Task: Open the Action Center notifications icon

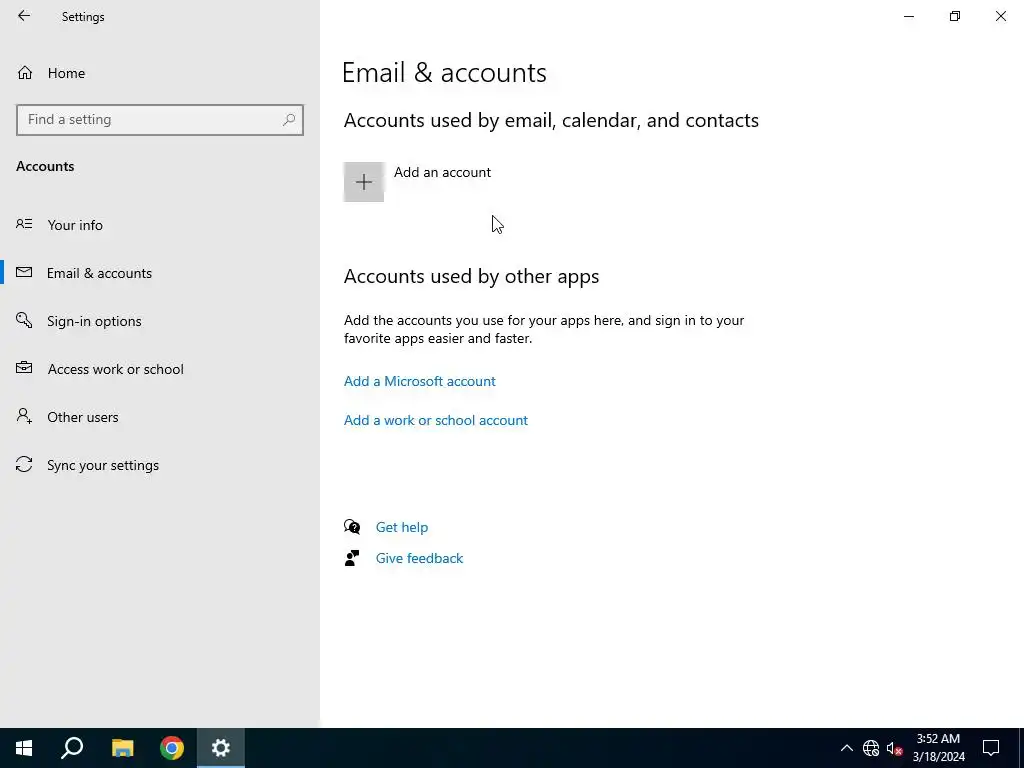Action: coord(991,748)
